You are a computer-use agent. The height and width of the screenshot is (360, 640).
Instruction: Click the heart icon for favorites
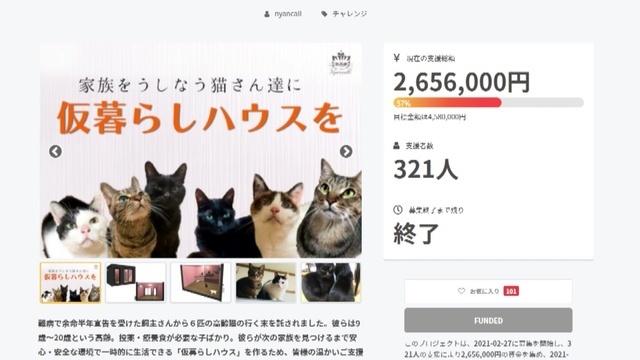461,291
